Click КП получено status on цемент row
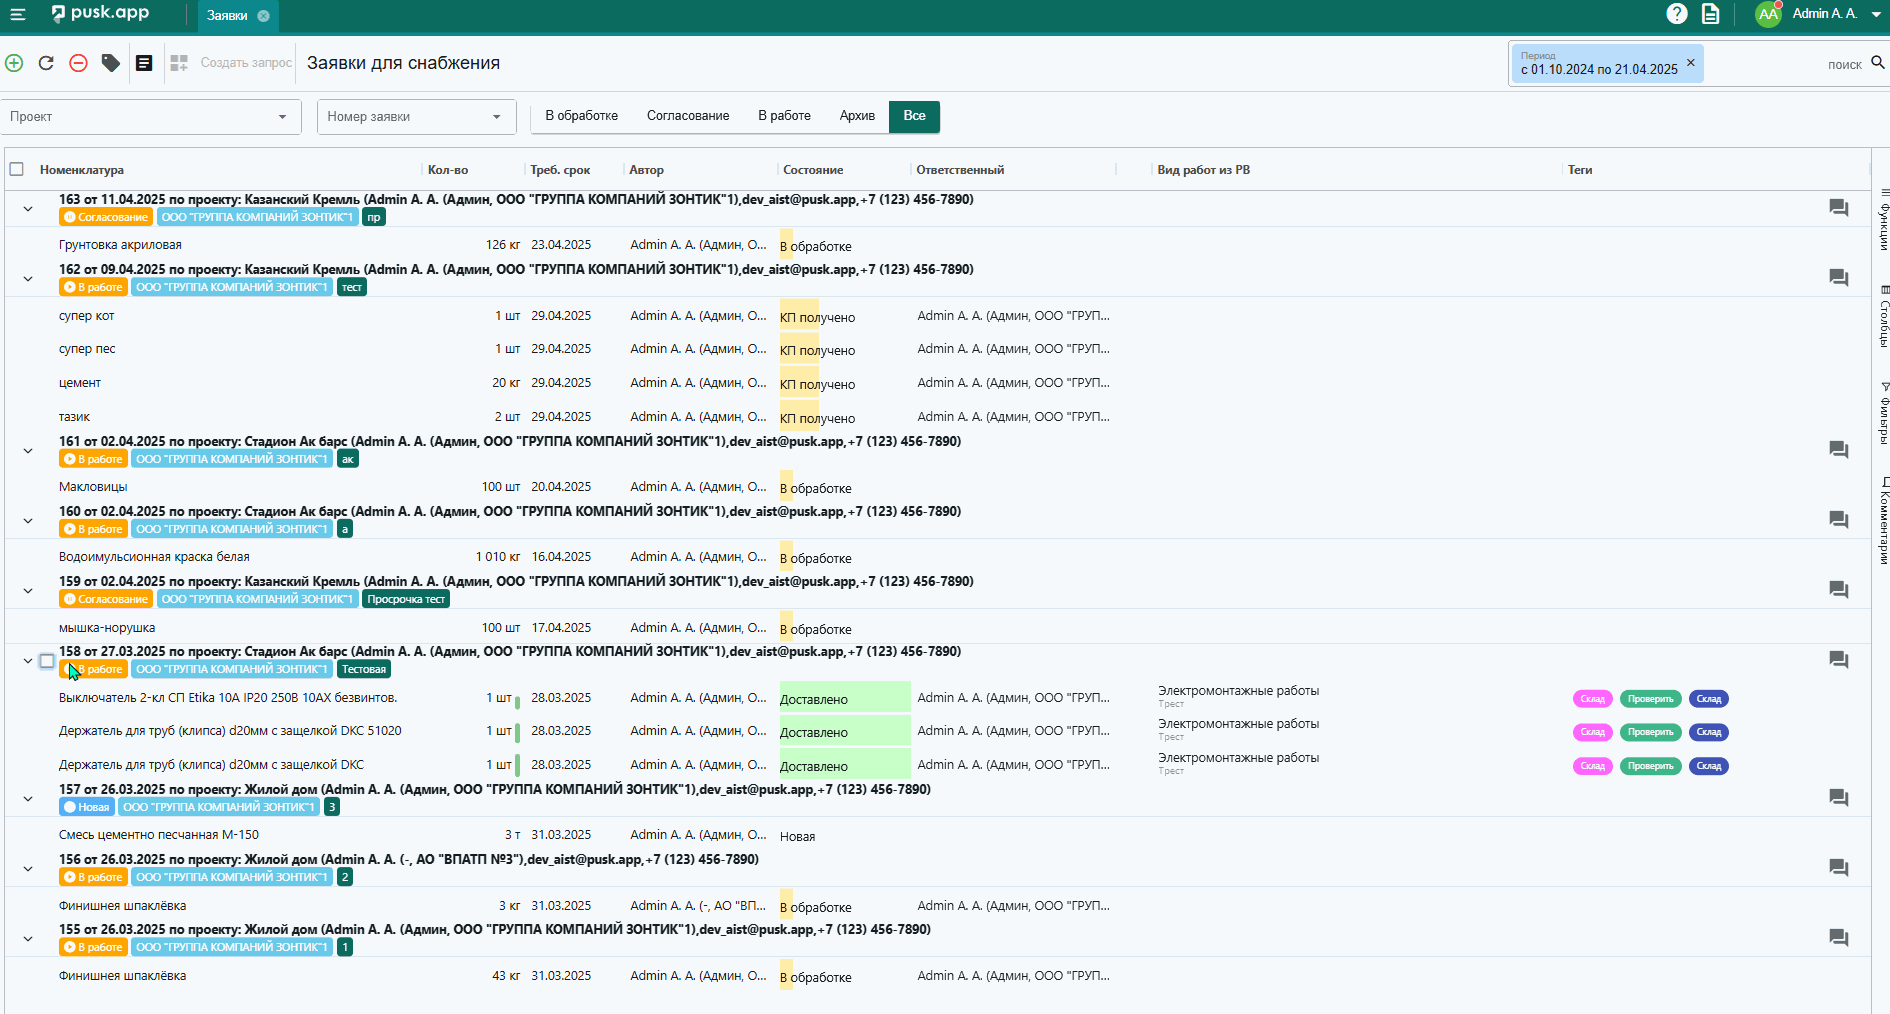 point(817,384)
